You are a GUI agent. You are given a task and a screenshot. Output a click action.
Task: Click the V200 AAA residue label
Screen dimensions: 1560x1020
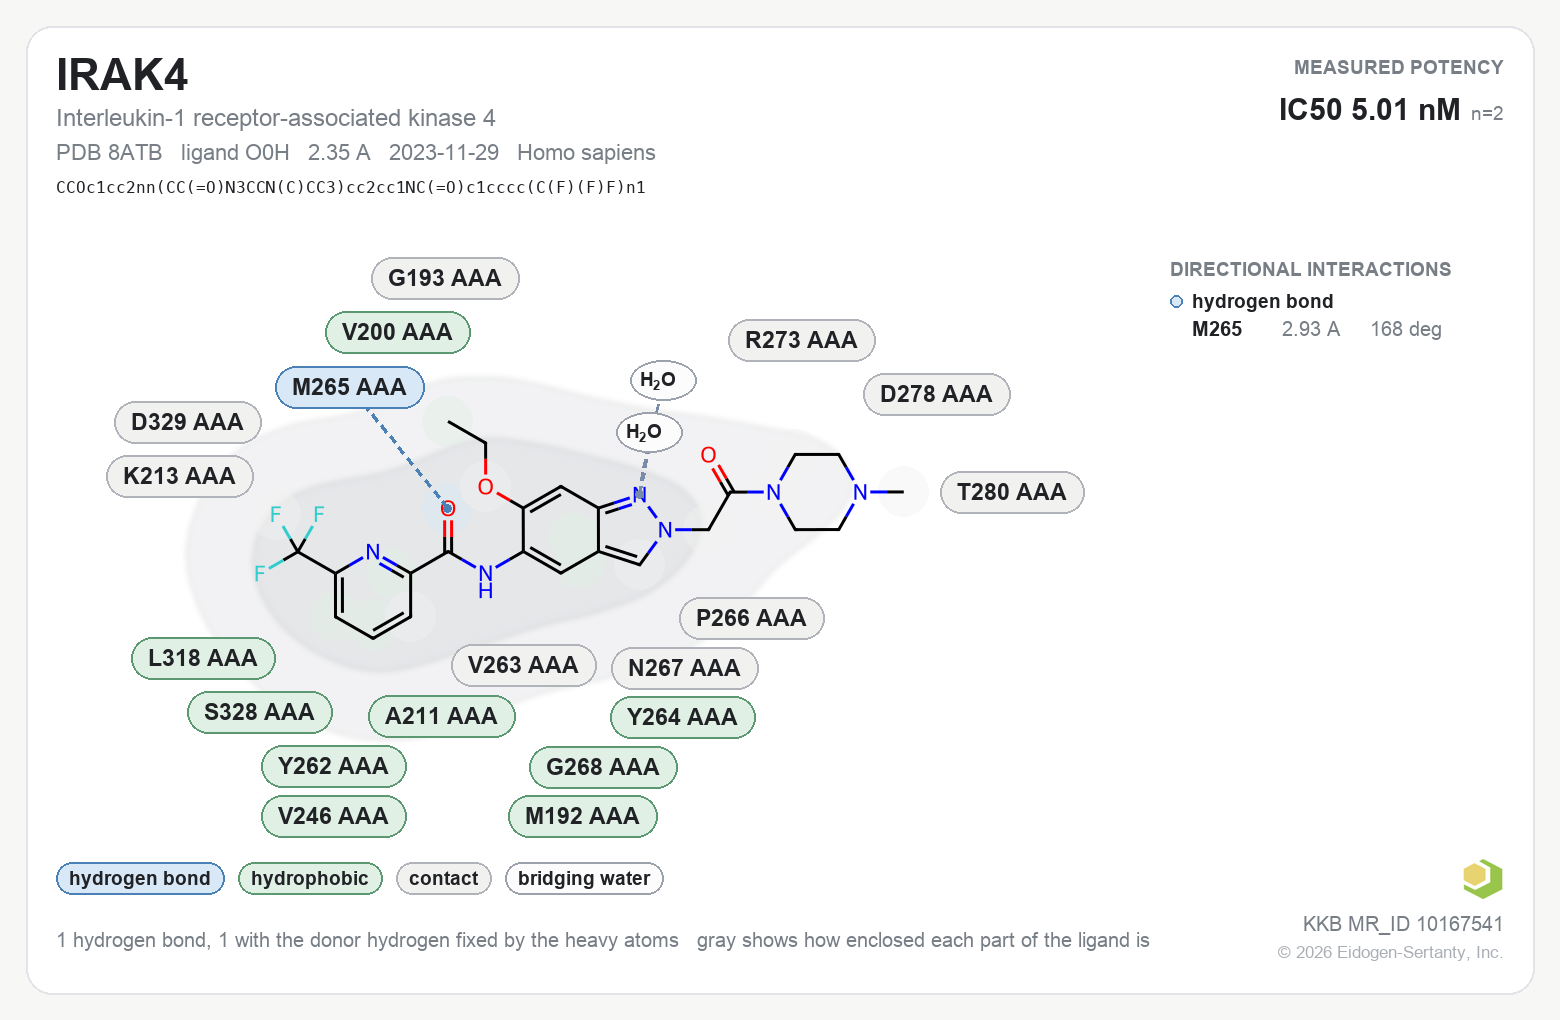398,332
